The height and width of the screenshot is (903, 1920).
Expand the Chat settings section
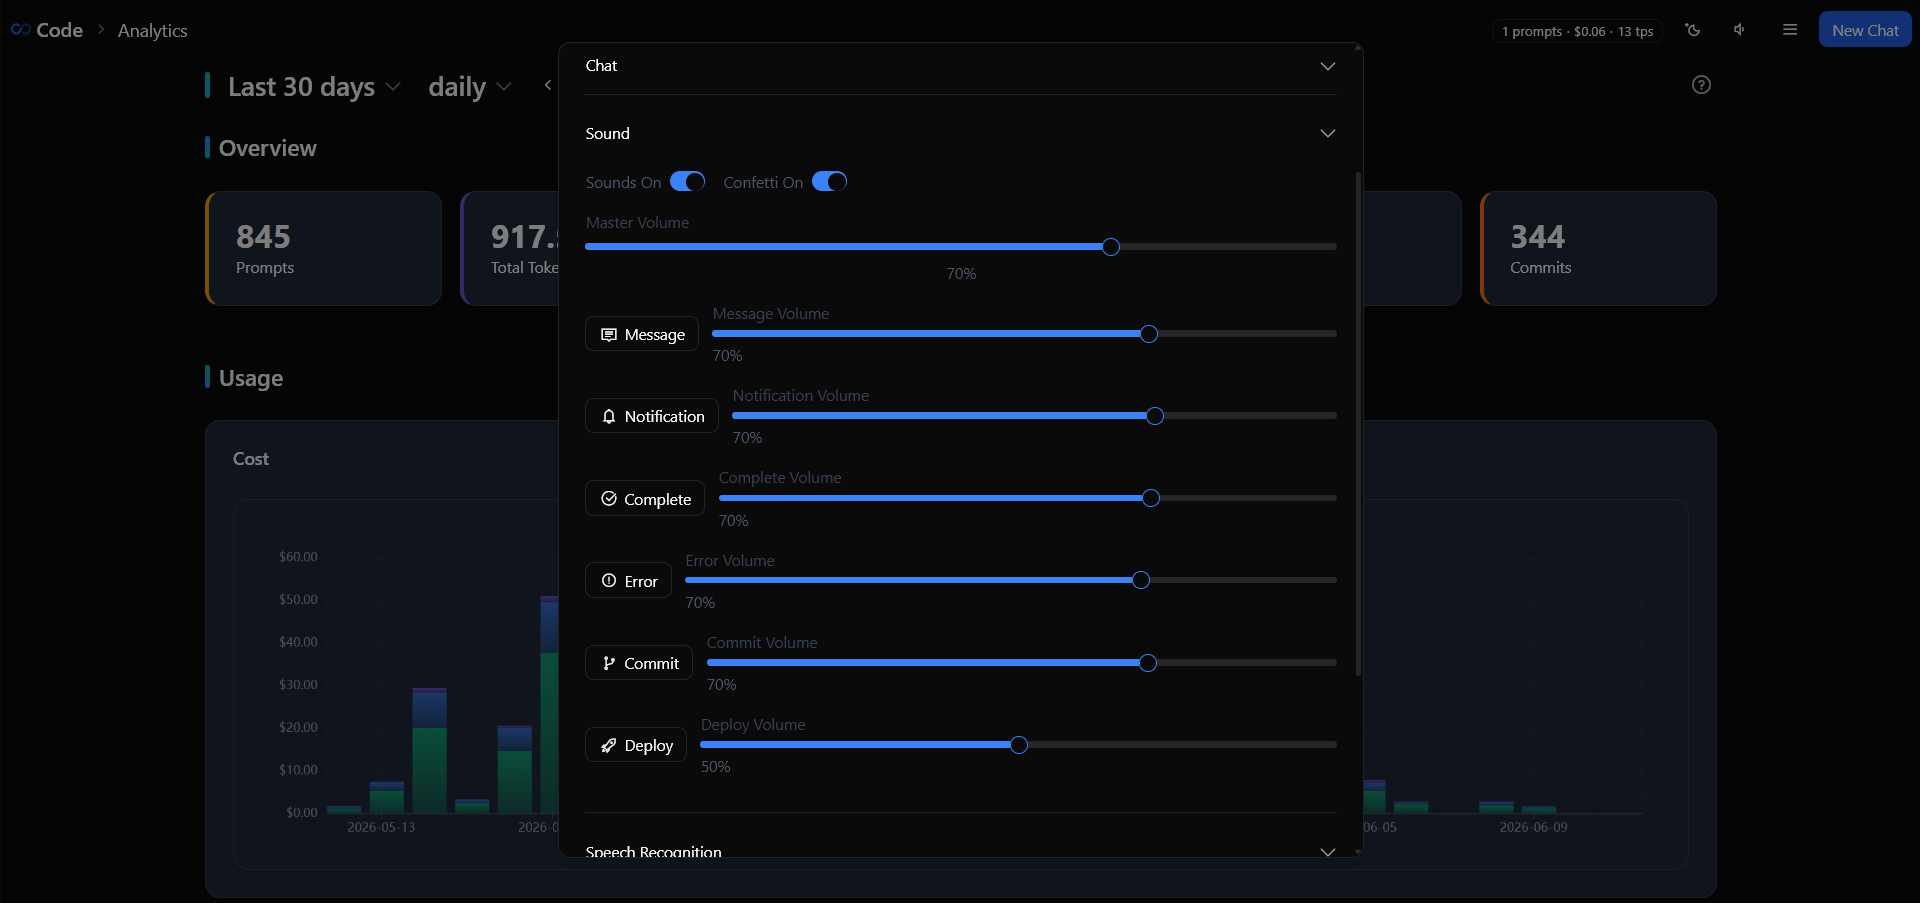960,66
